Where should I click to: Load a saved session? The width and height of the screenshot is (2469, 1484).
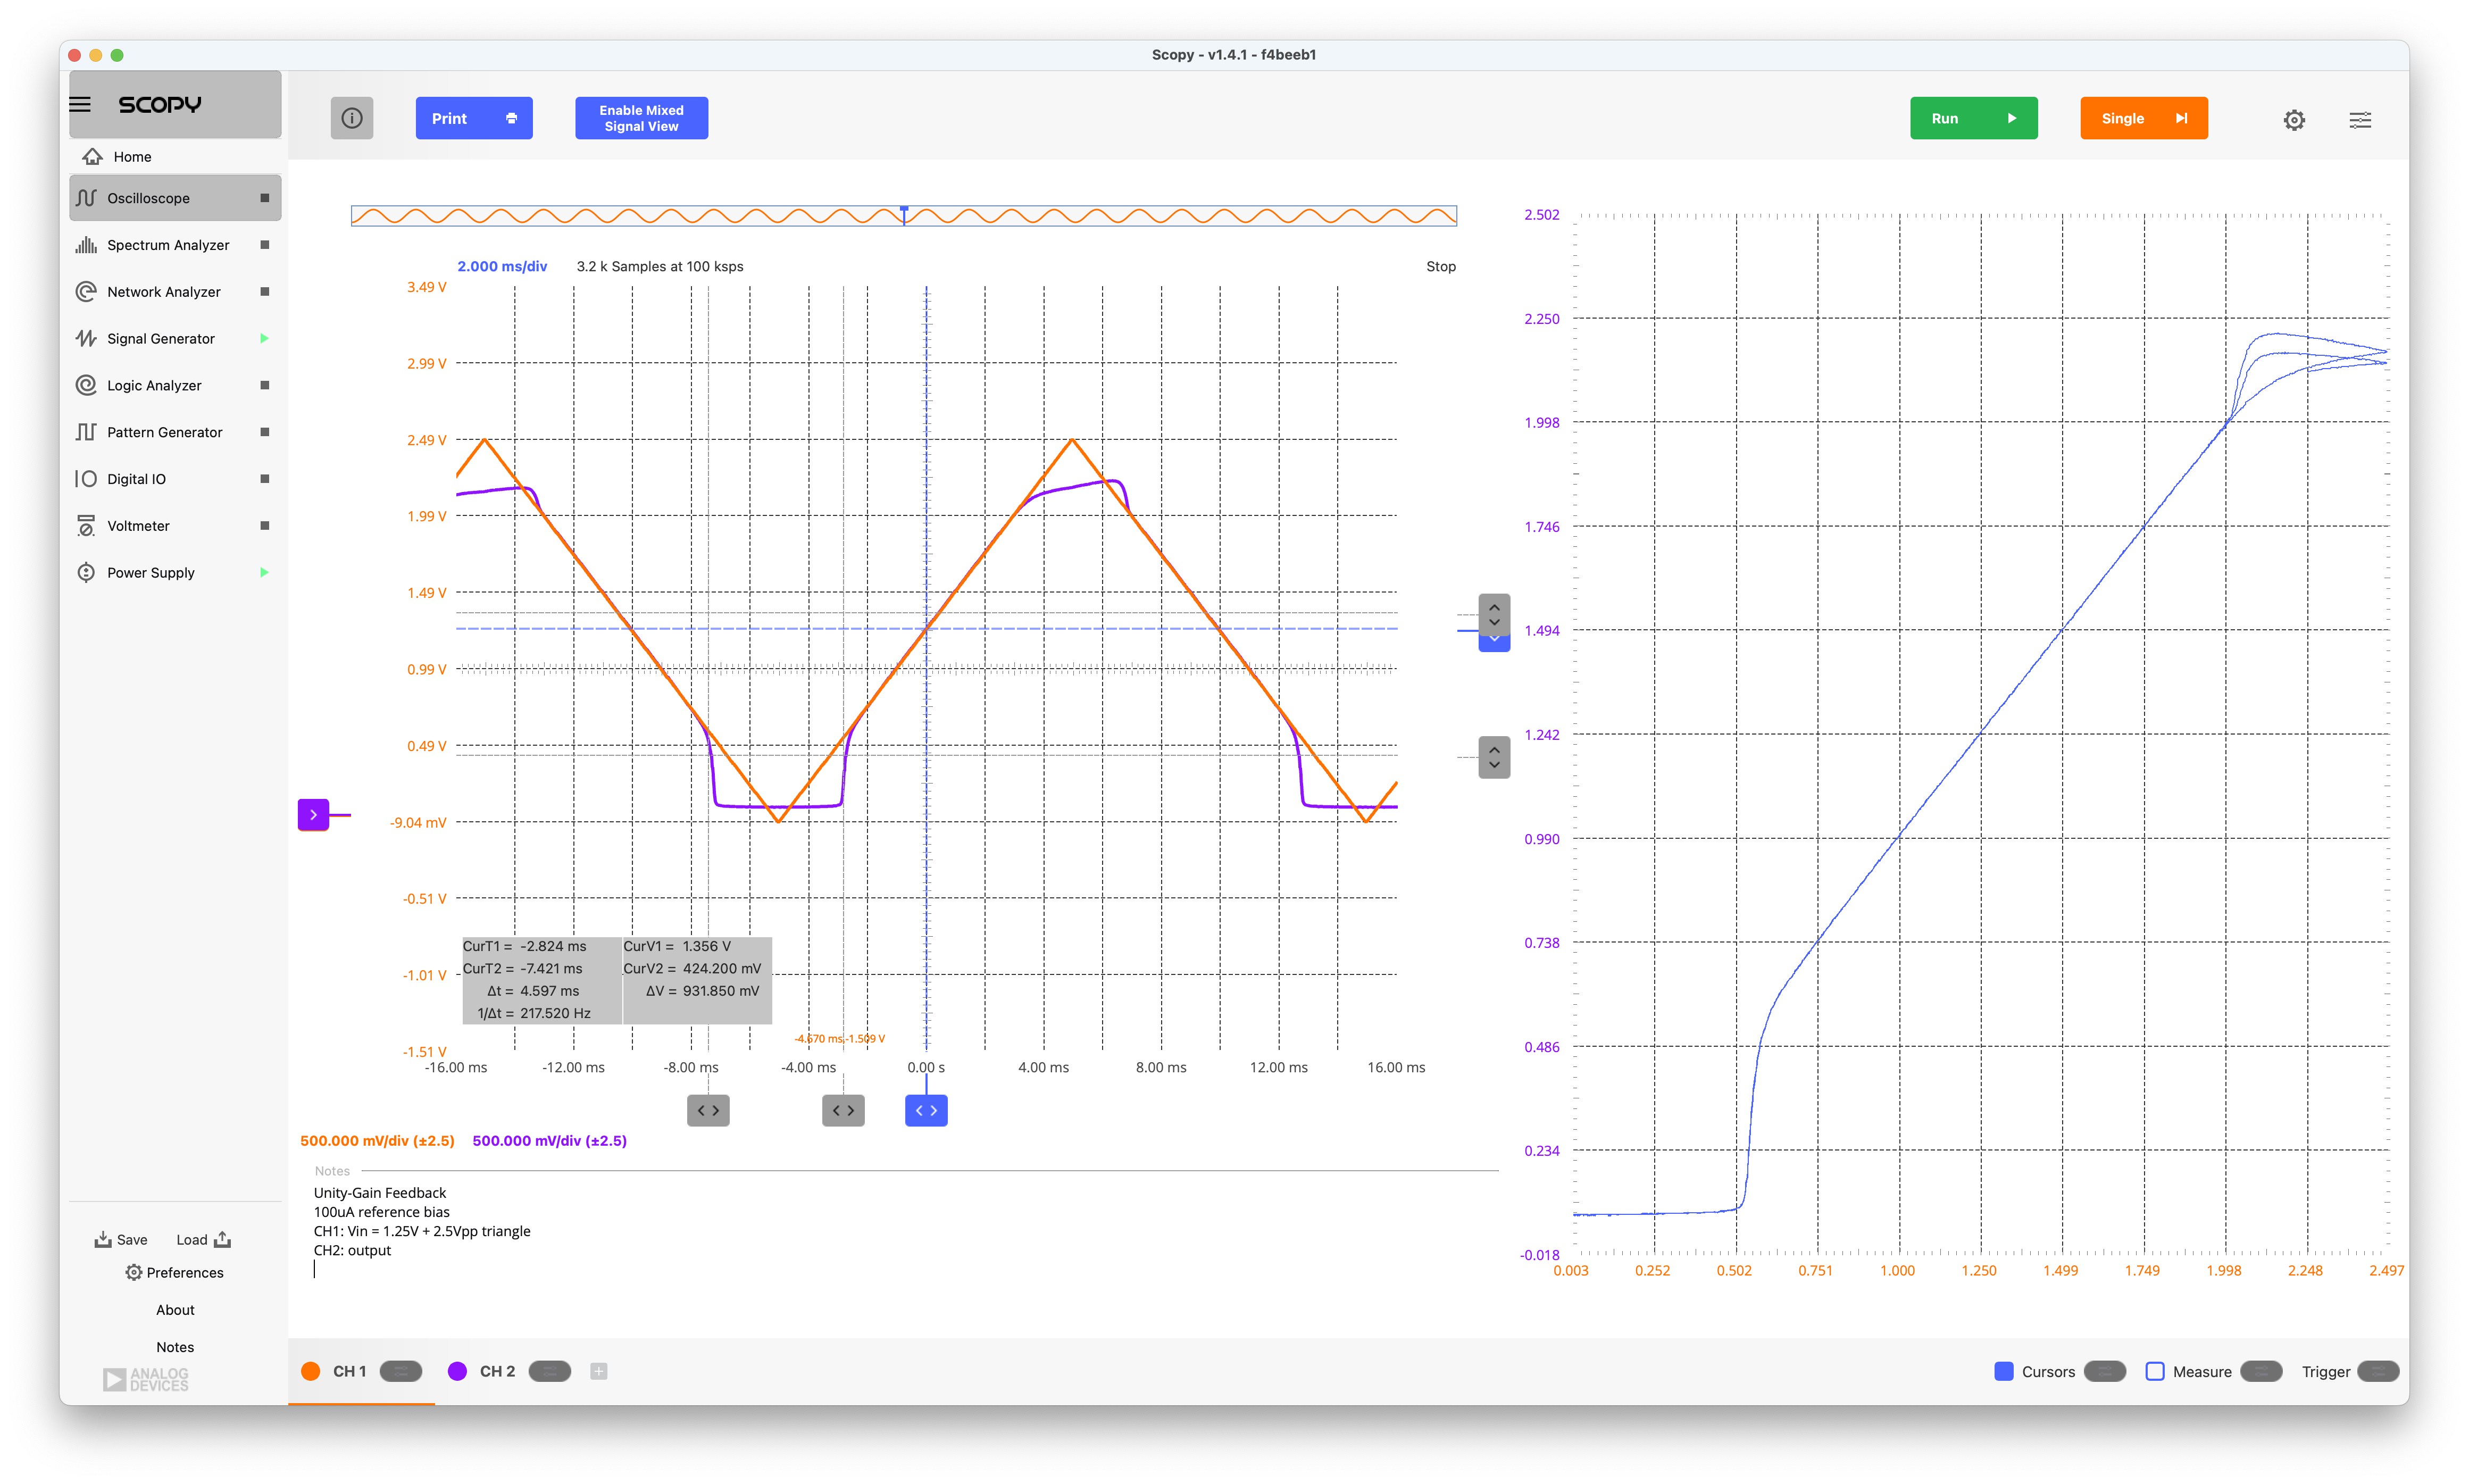[x=204, y=1240]
